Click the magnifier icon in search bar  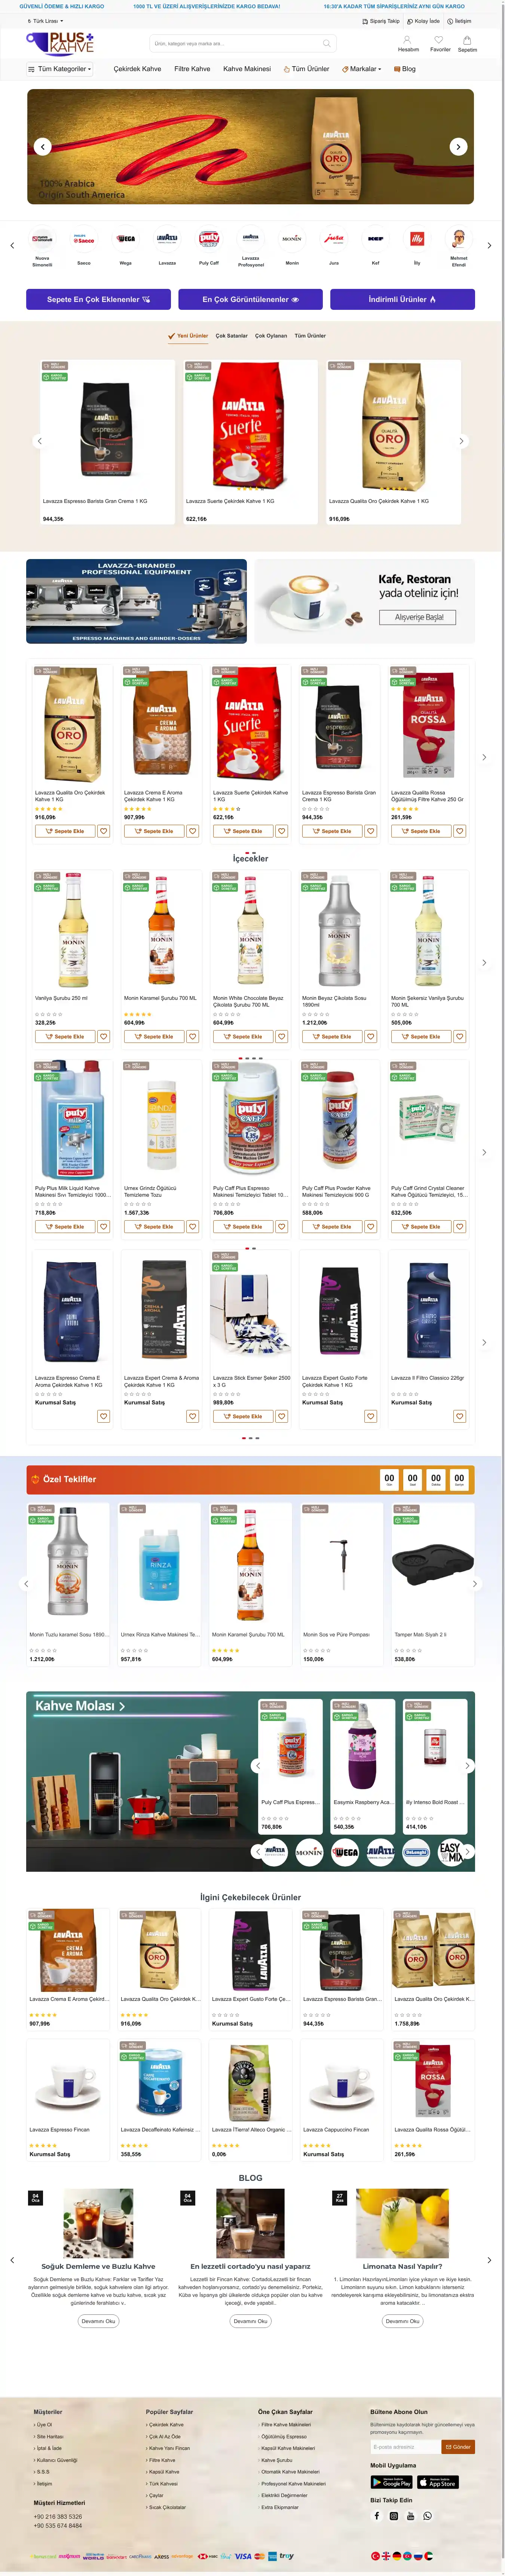pyautogui.click(x=326, y=43)
